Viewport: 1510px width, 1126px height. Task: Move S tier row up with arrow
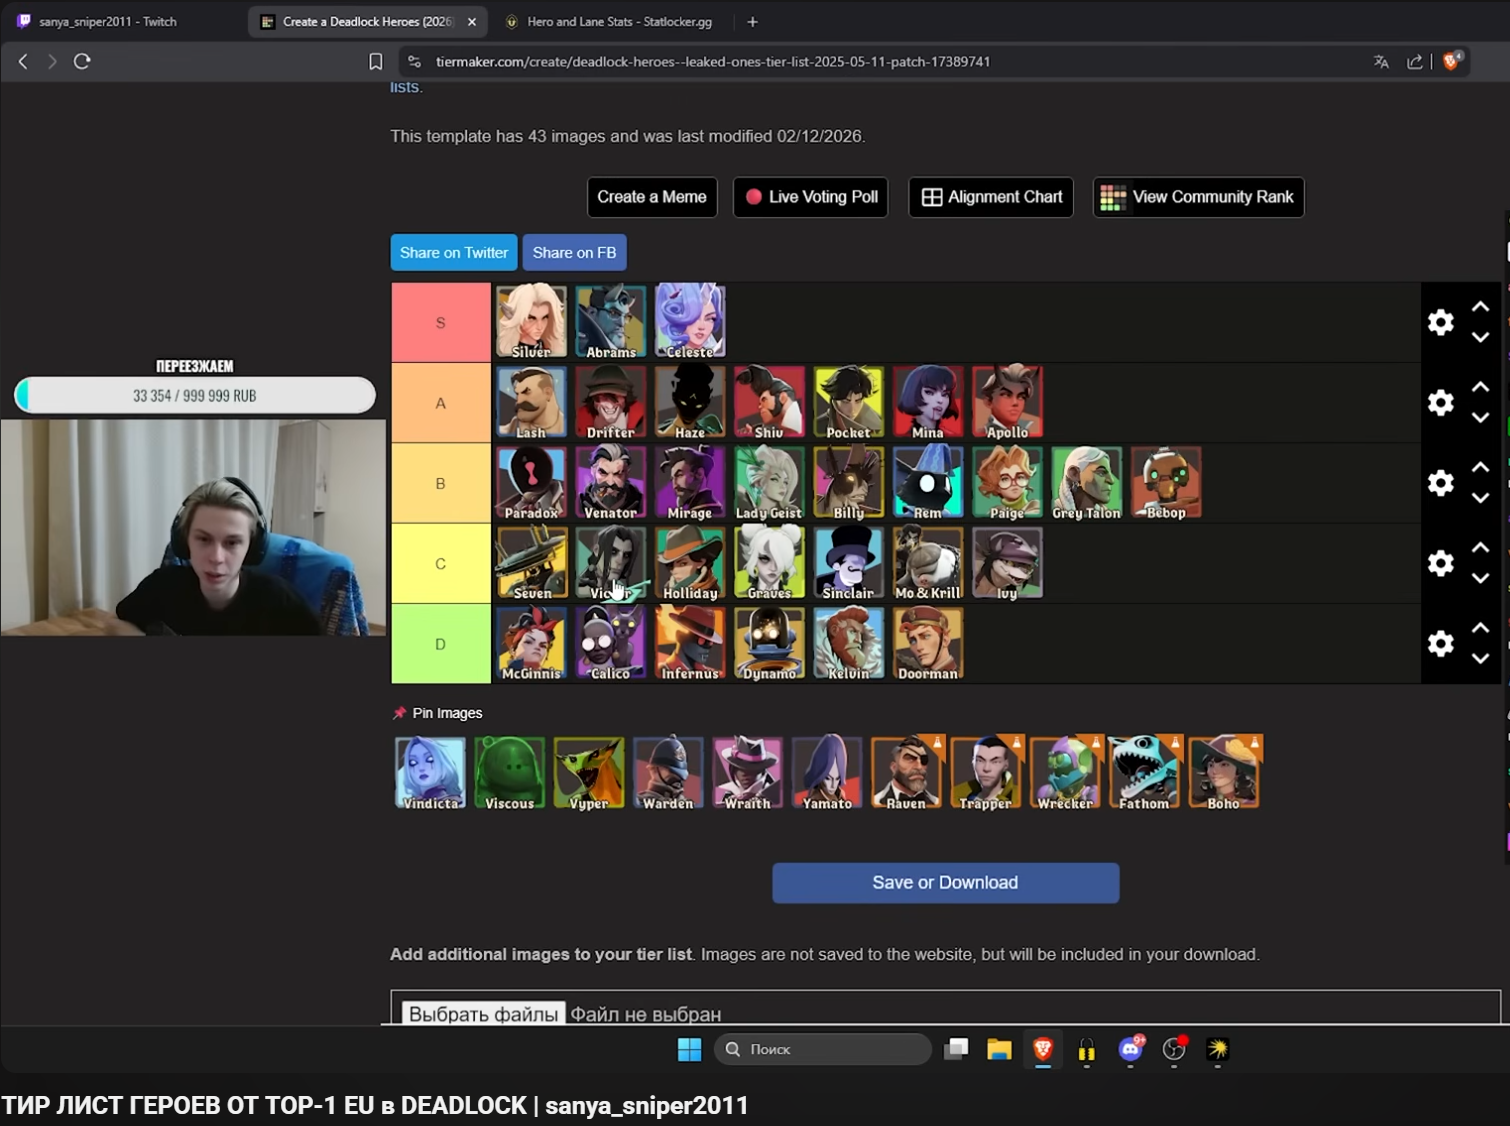[x=1481, y=307]
